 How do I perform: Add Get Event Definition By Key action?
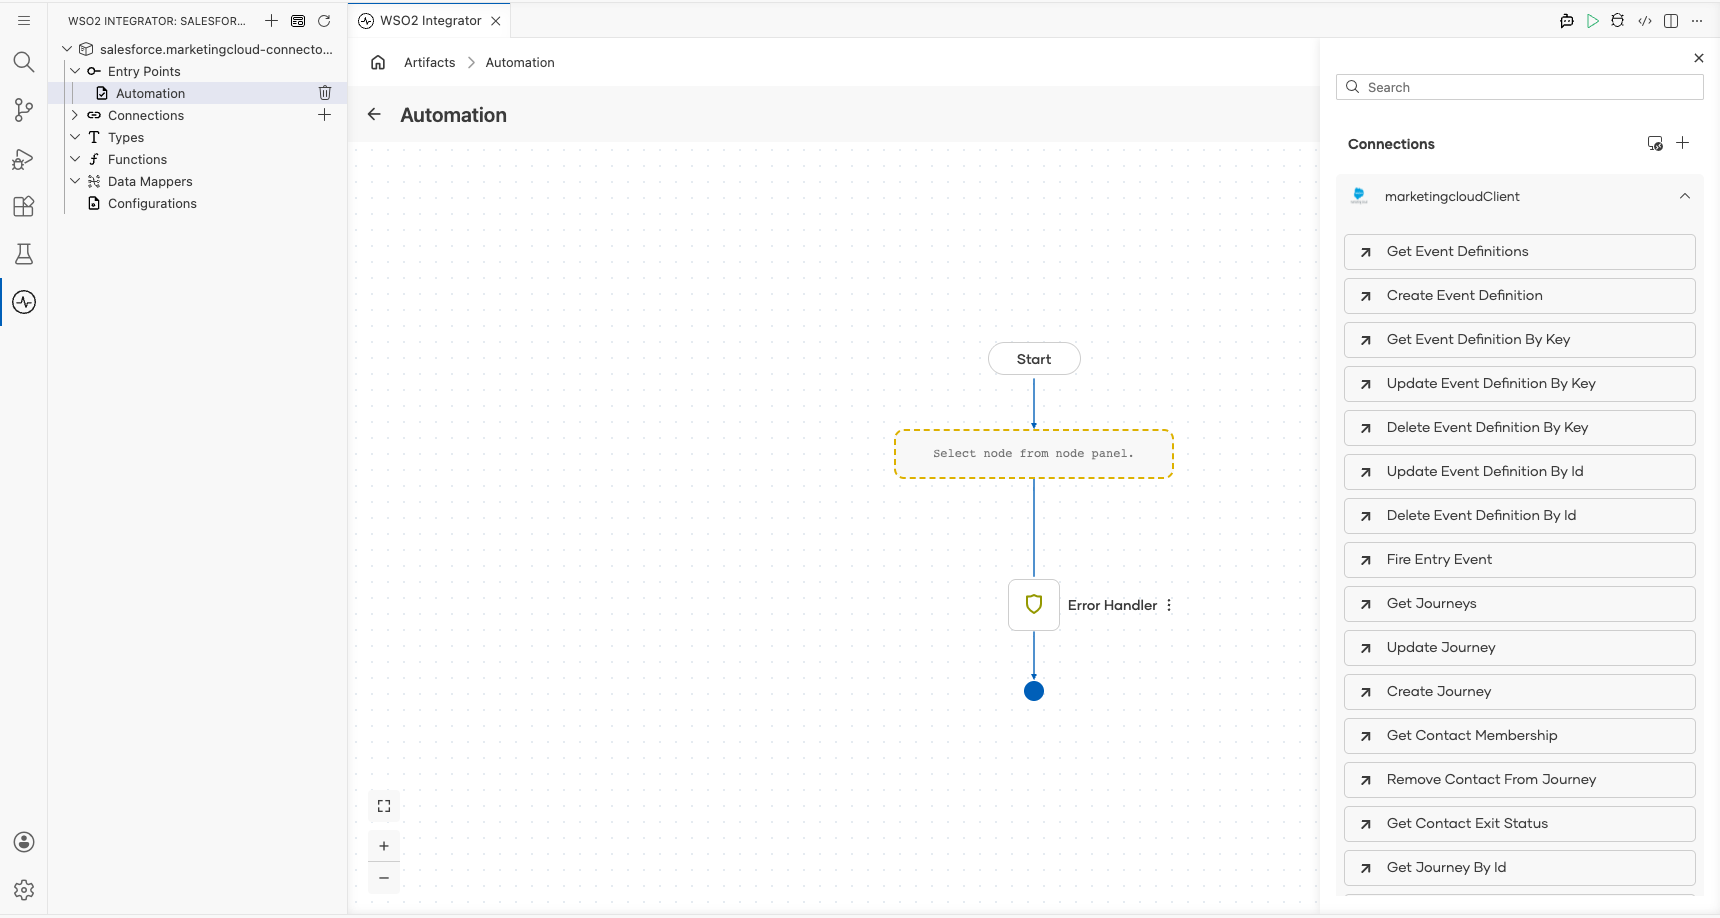(x=1519, y=340)
